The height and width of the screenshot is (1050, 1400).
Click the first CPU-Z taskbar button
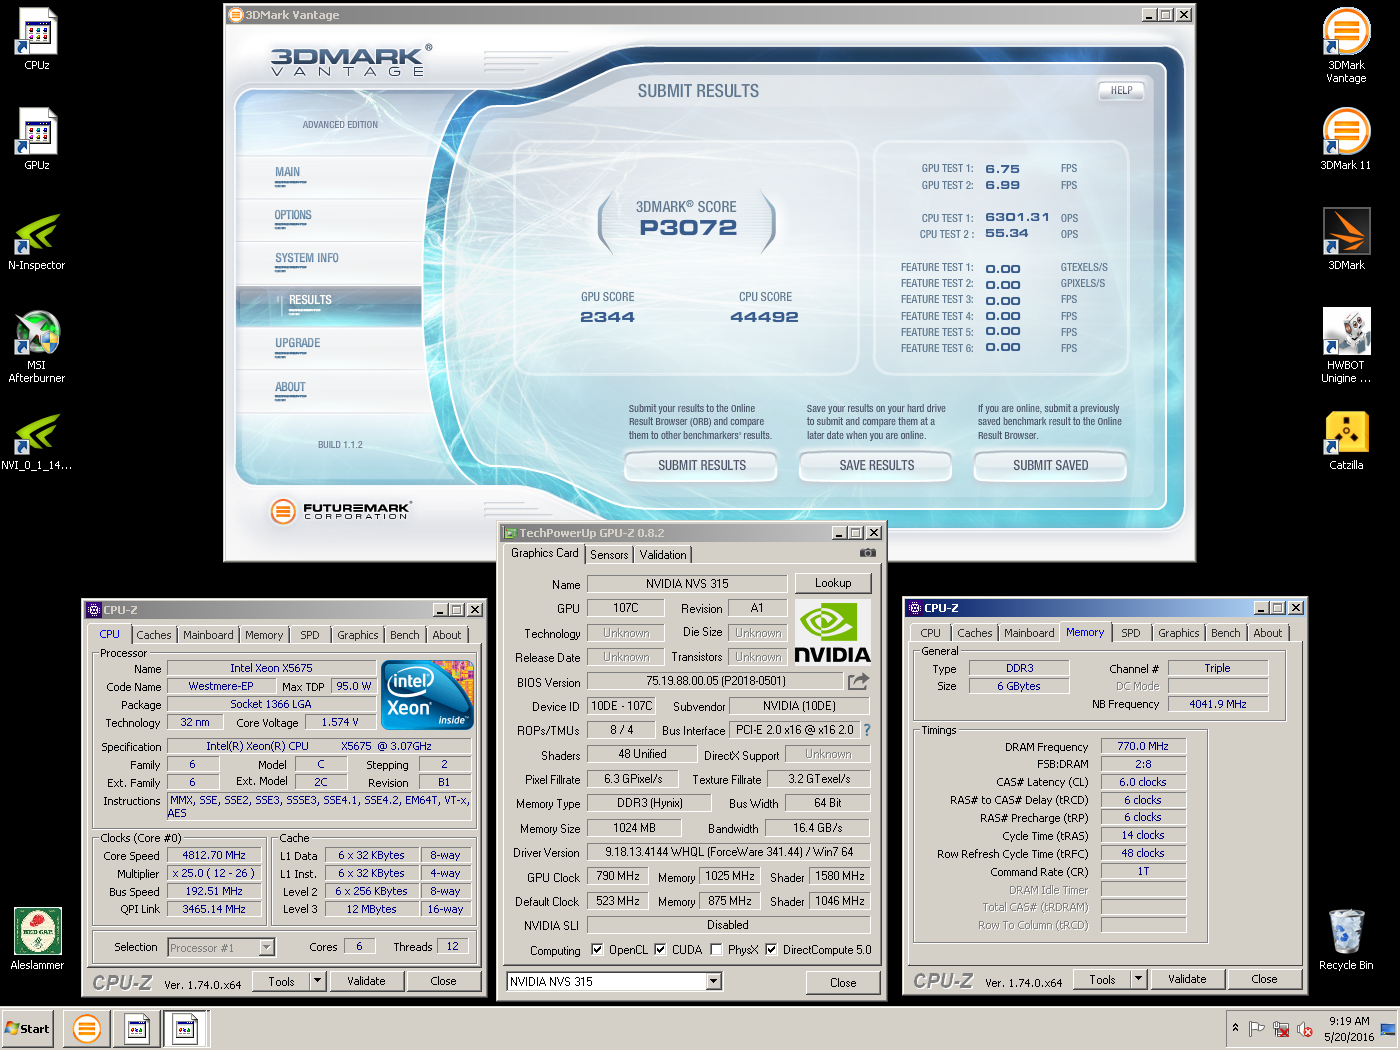137,1028
